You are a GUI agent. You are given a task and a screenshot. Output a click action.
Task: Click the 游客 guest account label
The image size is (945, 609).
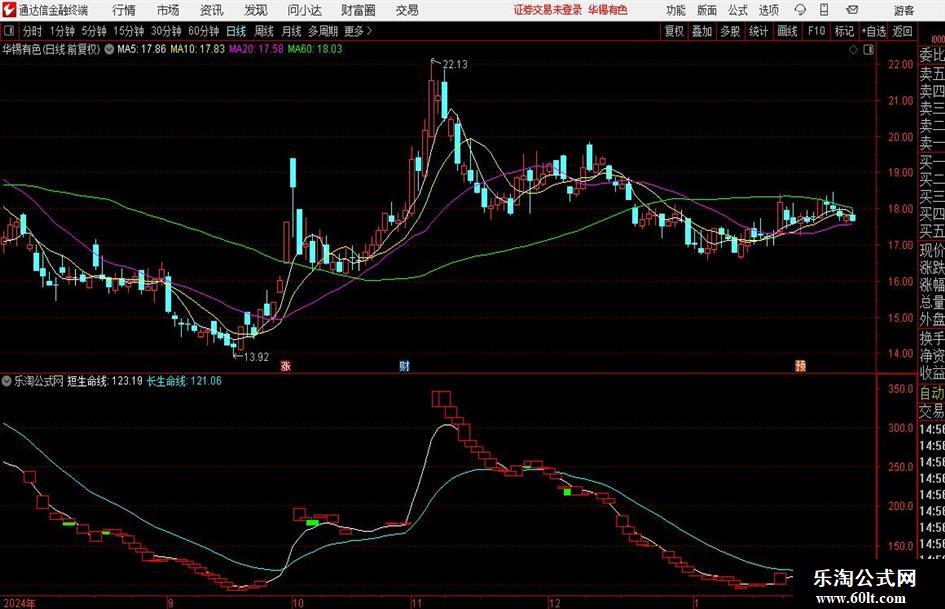[x=904, y=10]
